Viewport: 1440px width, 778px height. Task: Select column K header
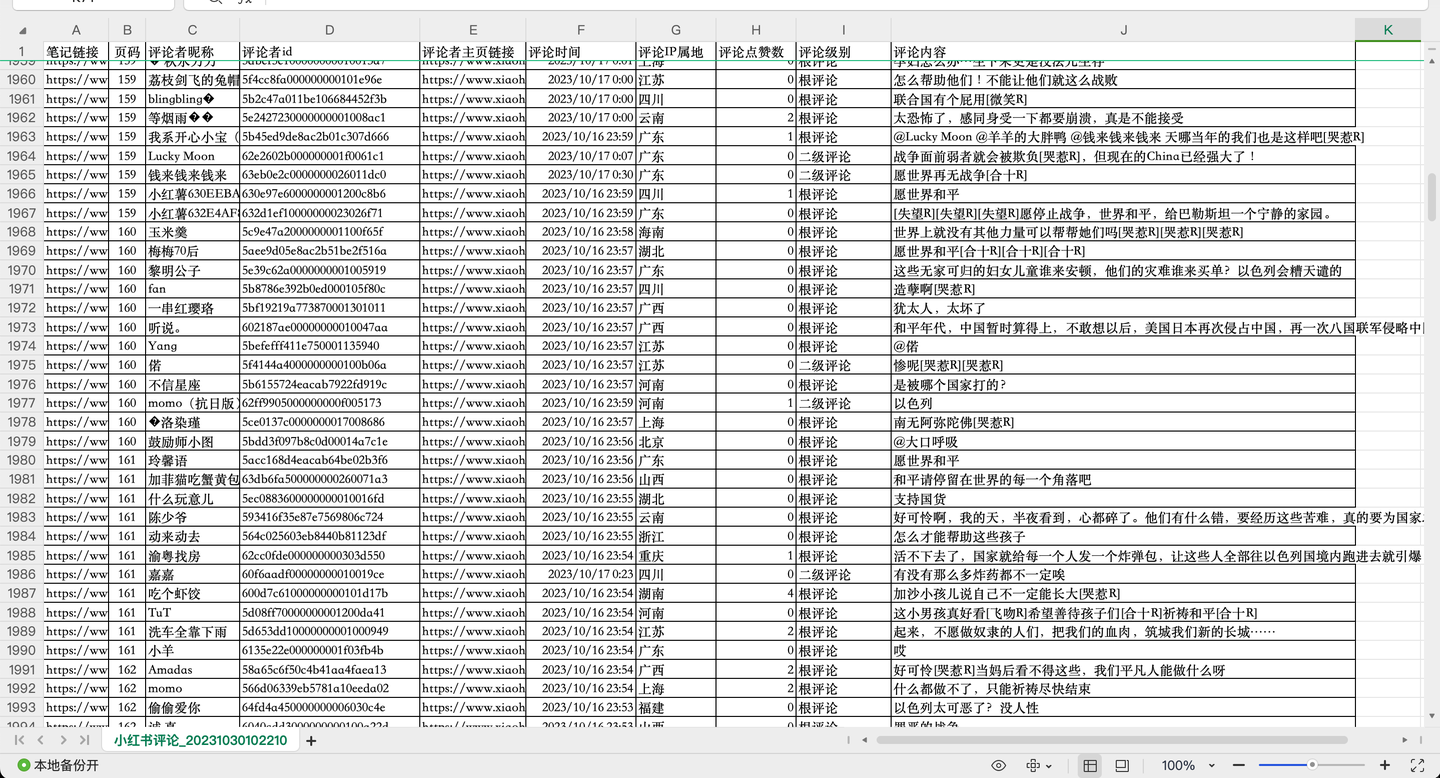pos(1388,30)
